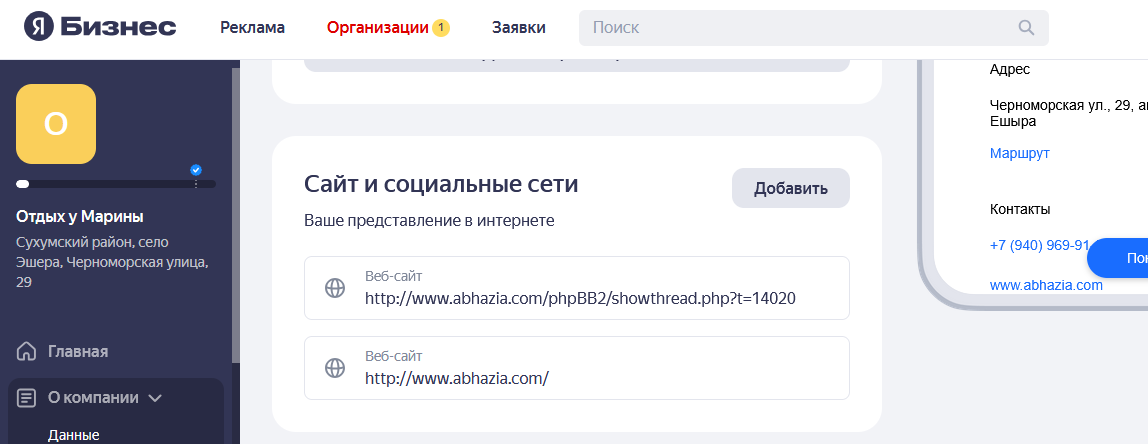Select Данные in the sidebar

(x=73, y=435)
